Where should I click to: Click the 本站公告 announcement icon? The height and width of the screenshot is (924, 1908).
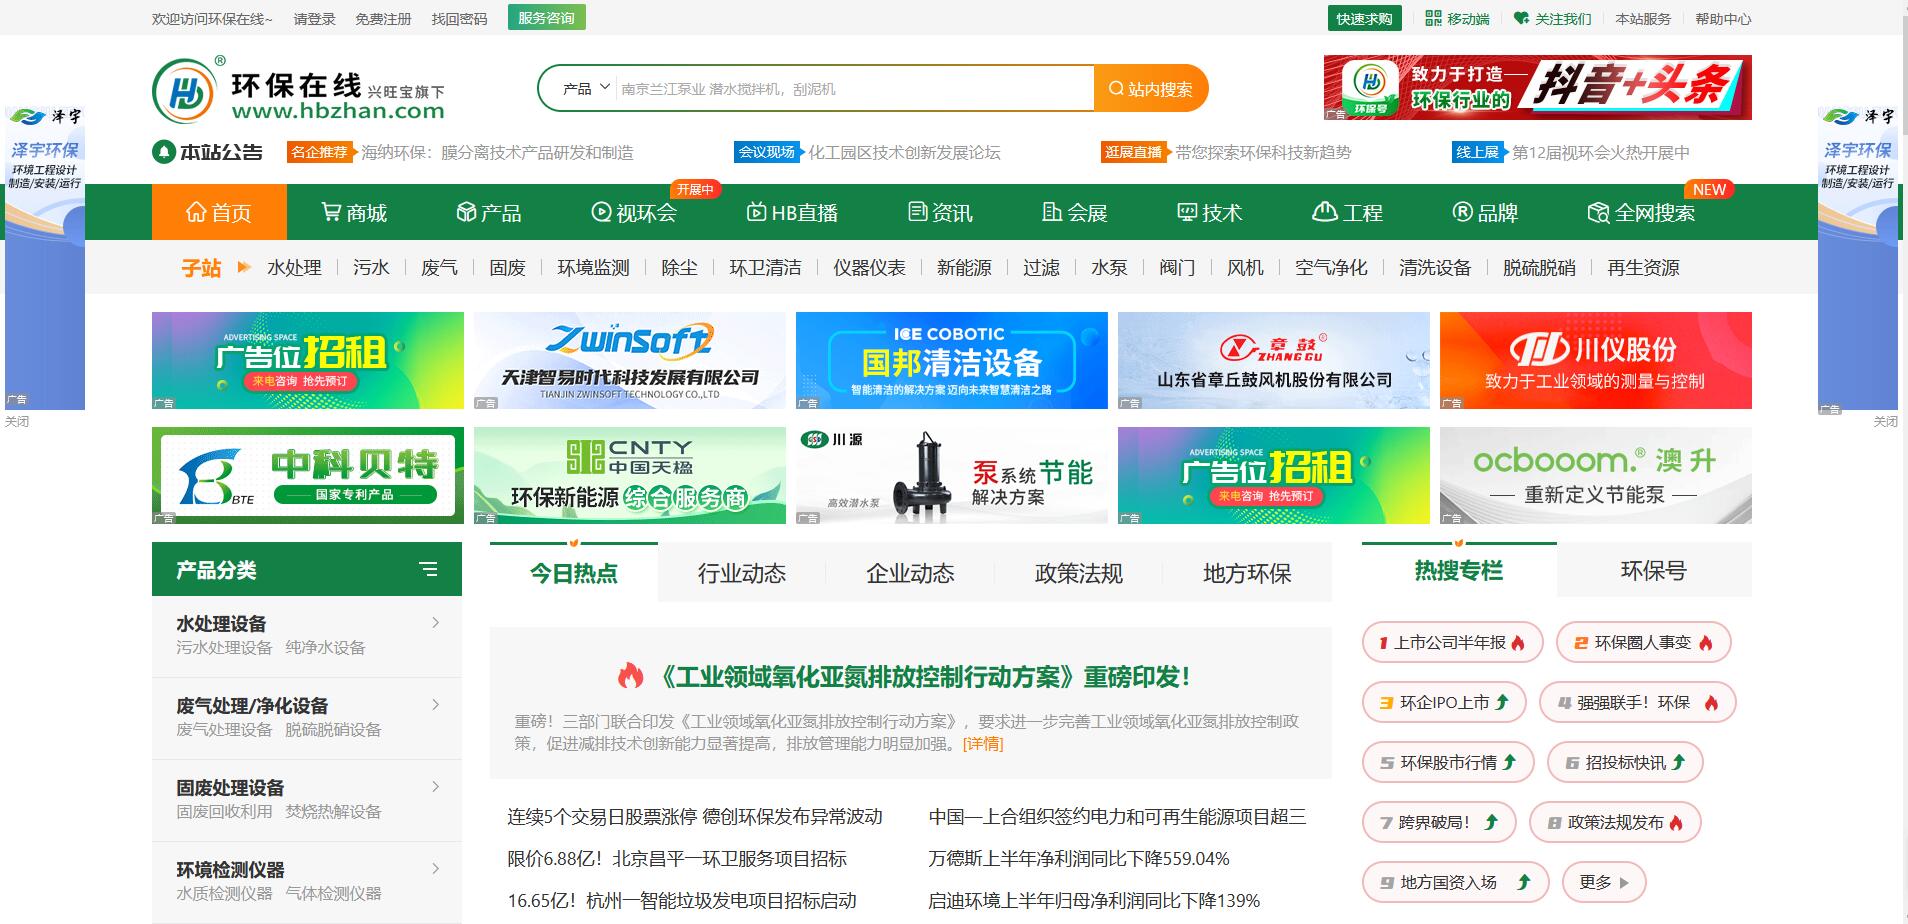click(x=163, y=152)
